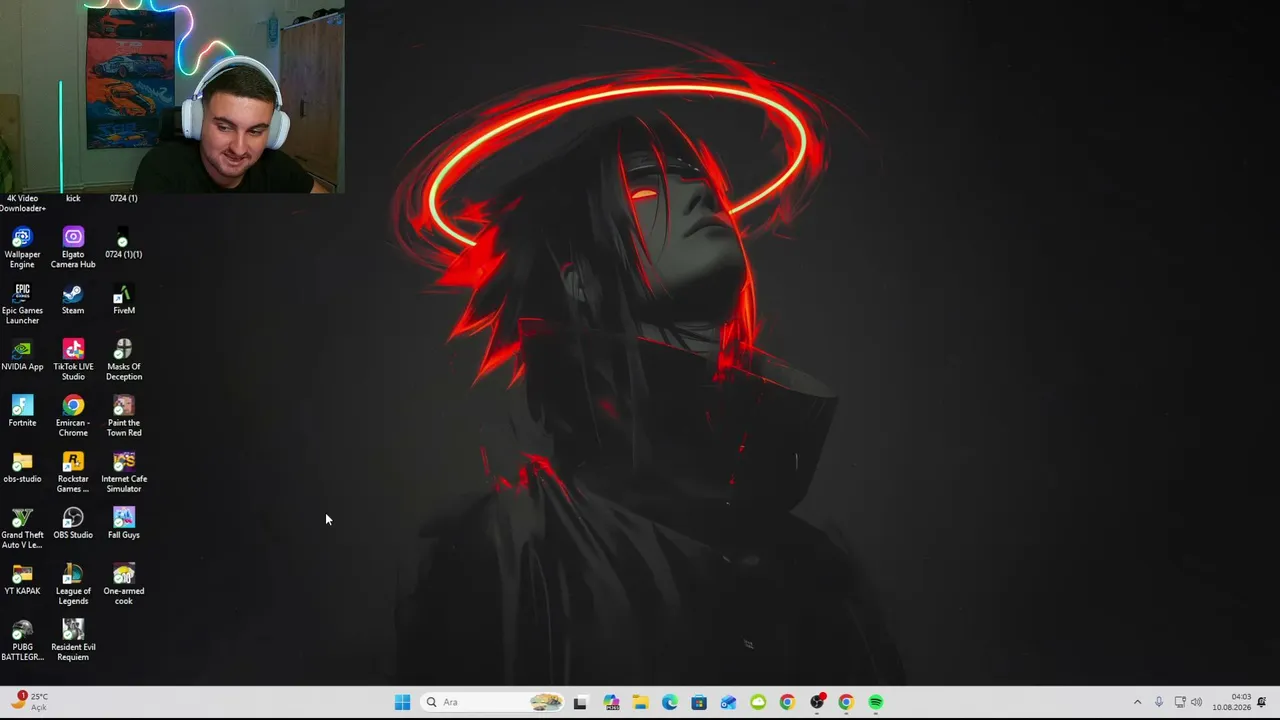Click the Chrome taskbar icon beside the green cloud
The height and width of the screenshot is (720, 1280).
tap(787, 702)
